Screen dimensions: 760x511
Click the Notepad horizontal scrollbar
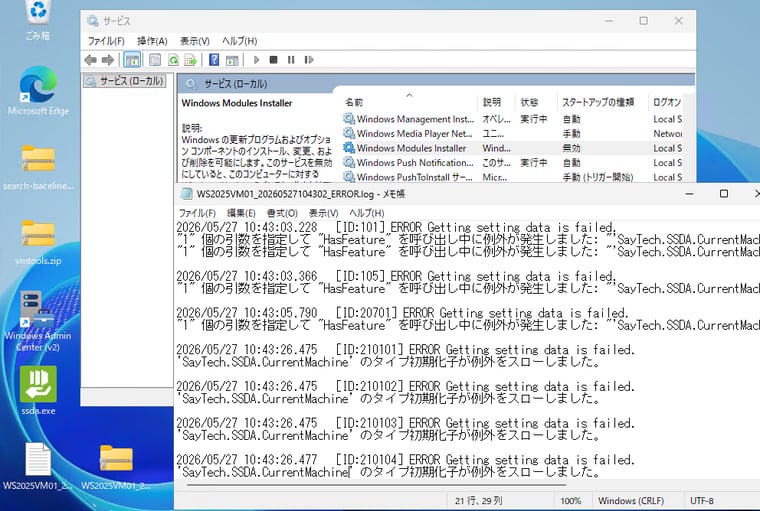[376, 484]
